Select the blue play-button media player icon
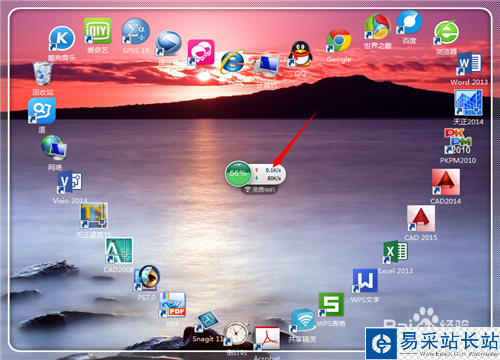 [x=169, y=43]
